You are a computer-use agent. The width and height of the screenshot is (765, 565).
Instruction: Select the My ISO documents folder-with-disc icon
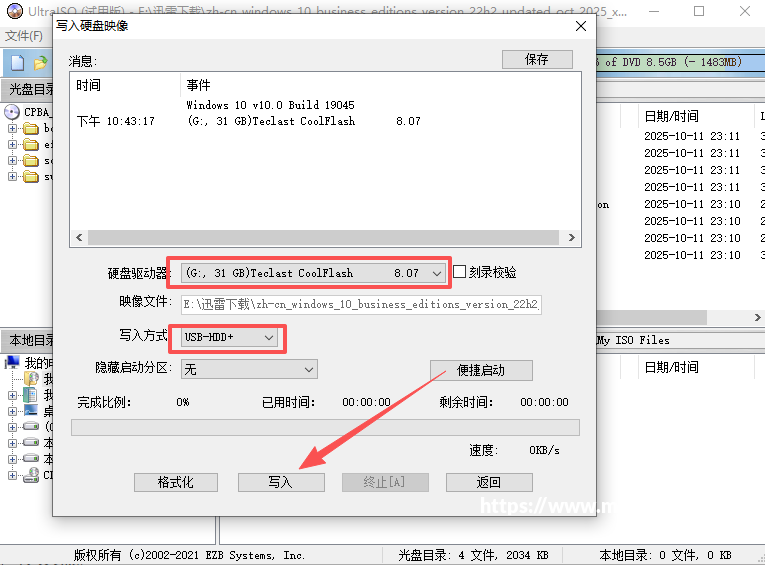[x=31, y=379]
